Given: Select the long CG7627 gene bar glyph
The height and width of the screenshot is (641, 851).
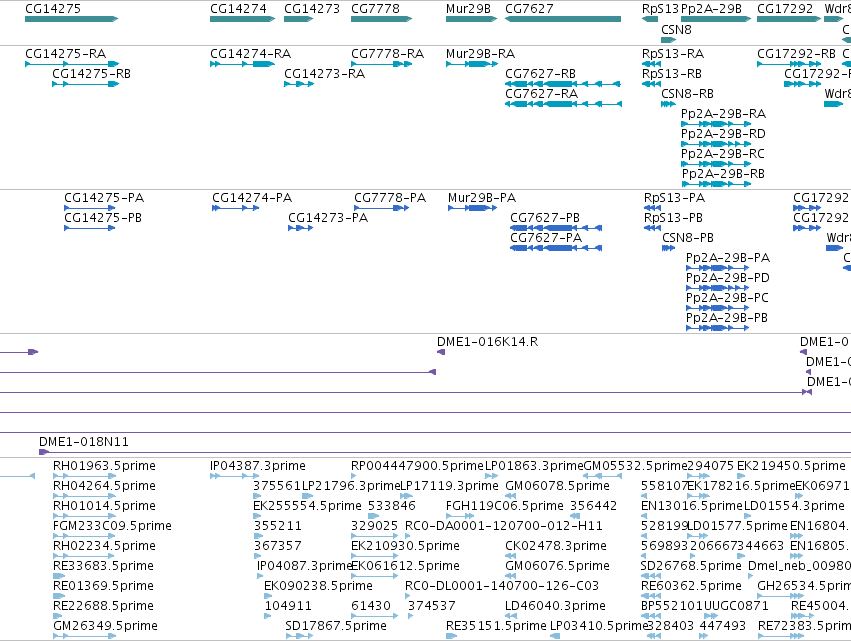Looking at the screenshot, I should 563,19.
